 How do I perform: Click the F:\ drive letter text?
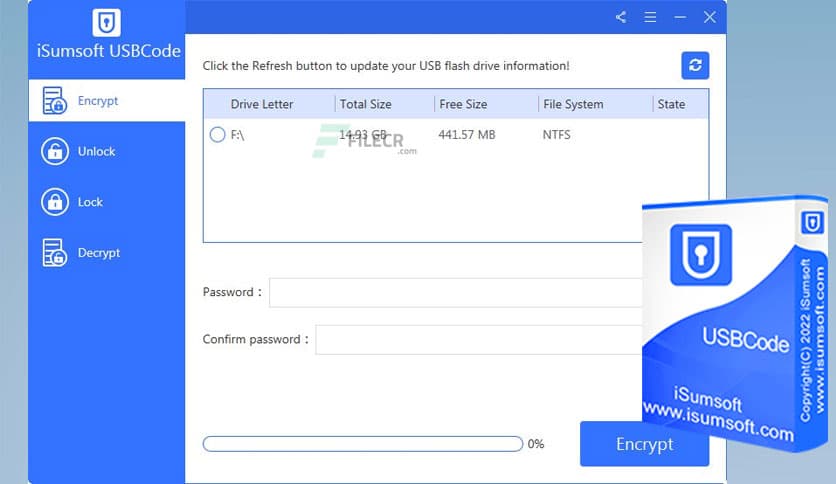pos(237,135)
